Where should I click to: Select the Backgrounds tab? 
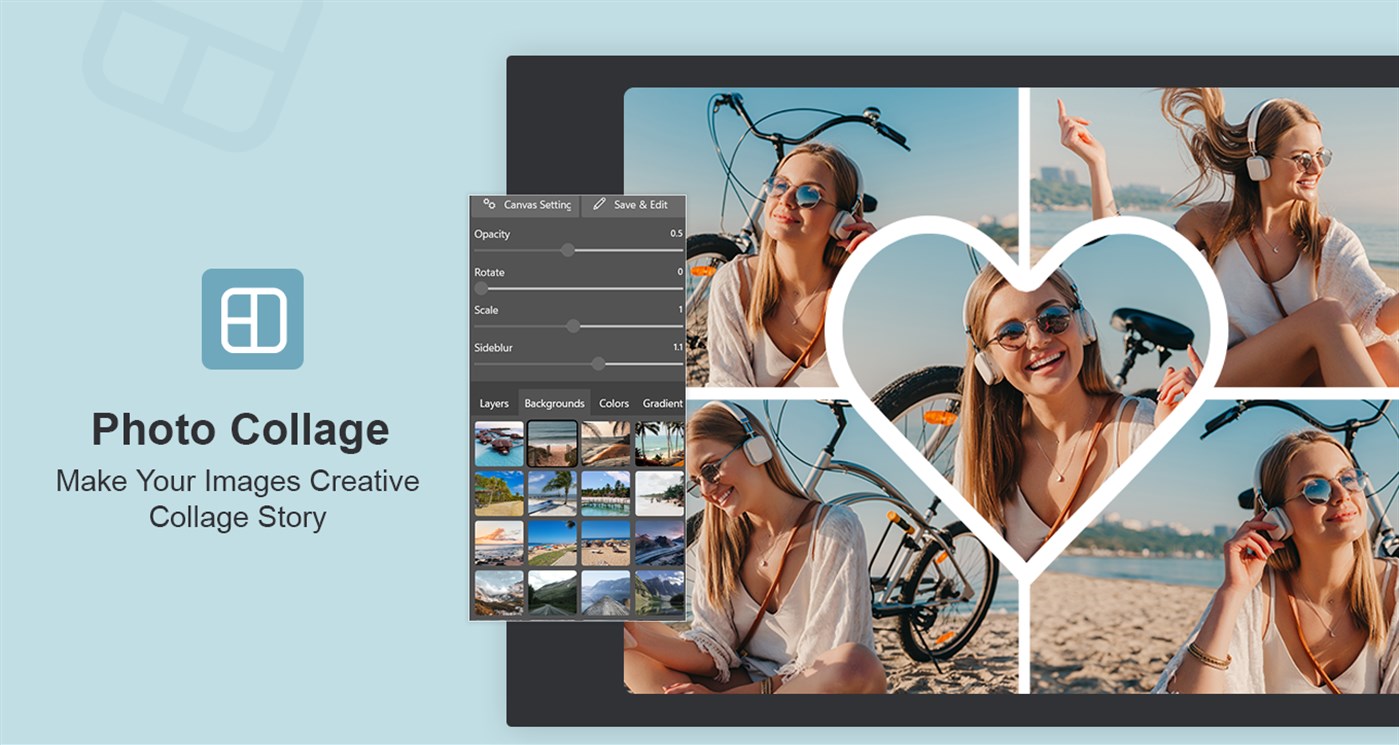click(557, 403)
